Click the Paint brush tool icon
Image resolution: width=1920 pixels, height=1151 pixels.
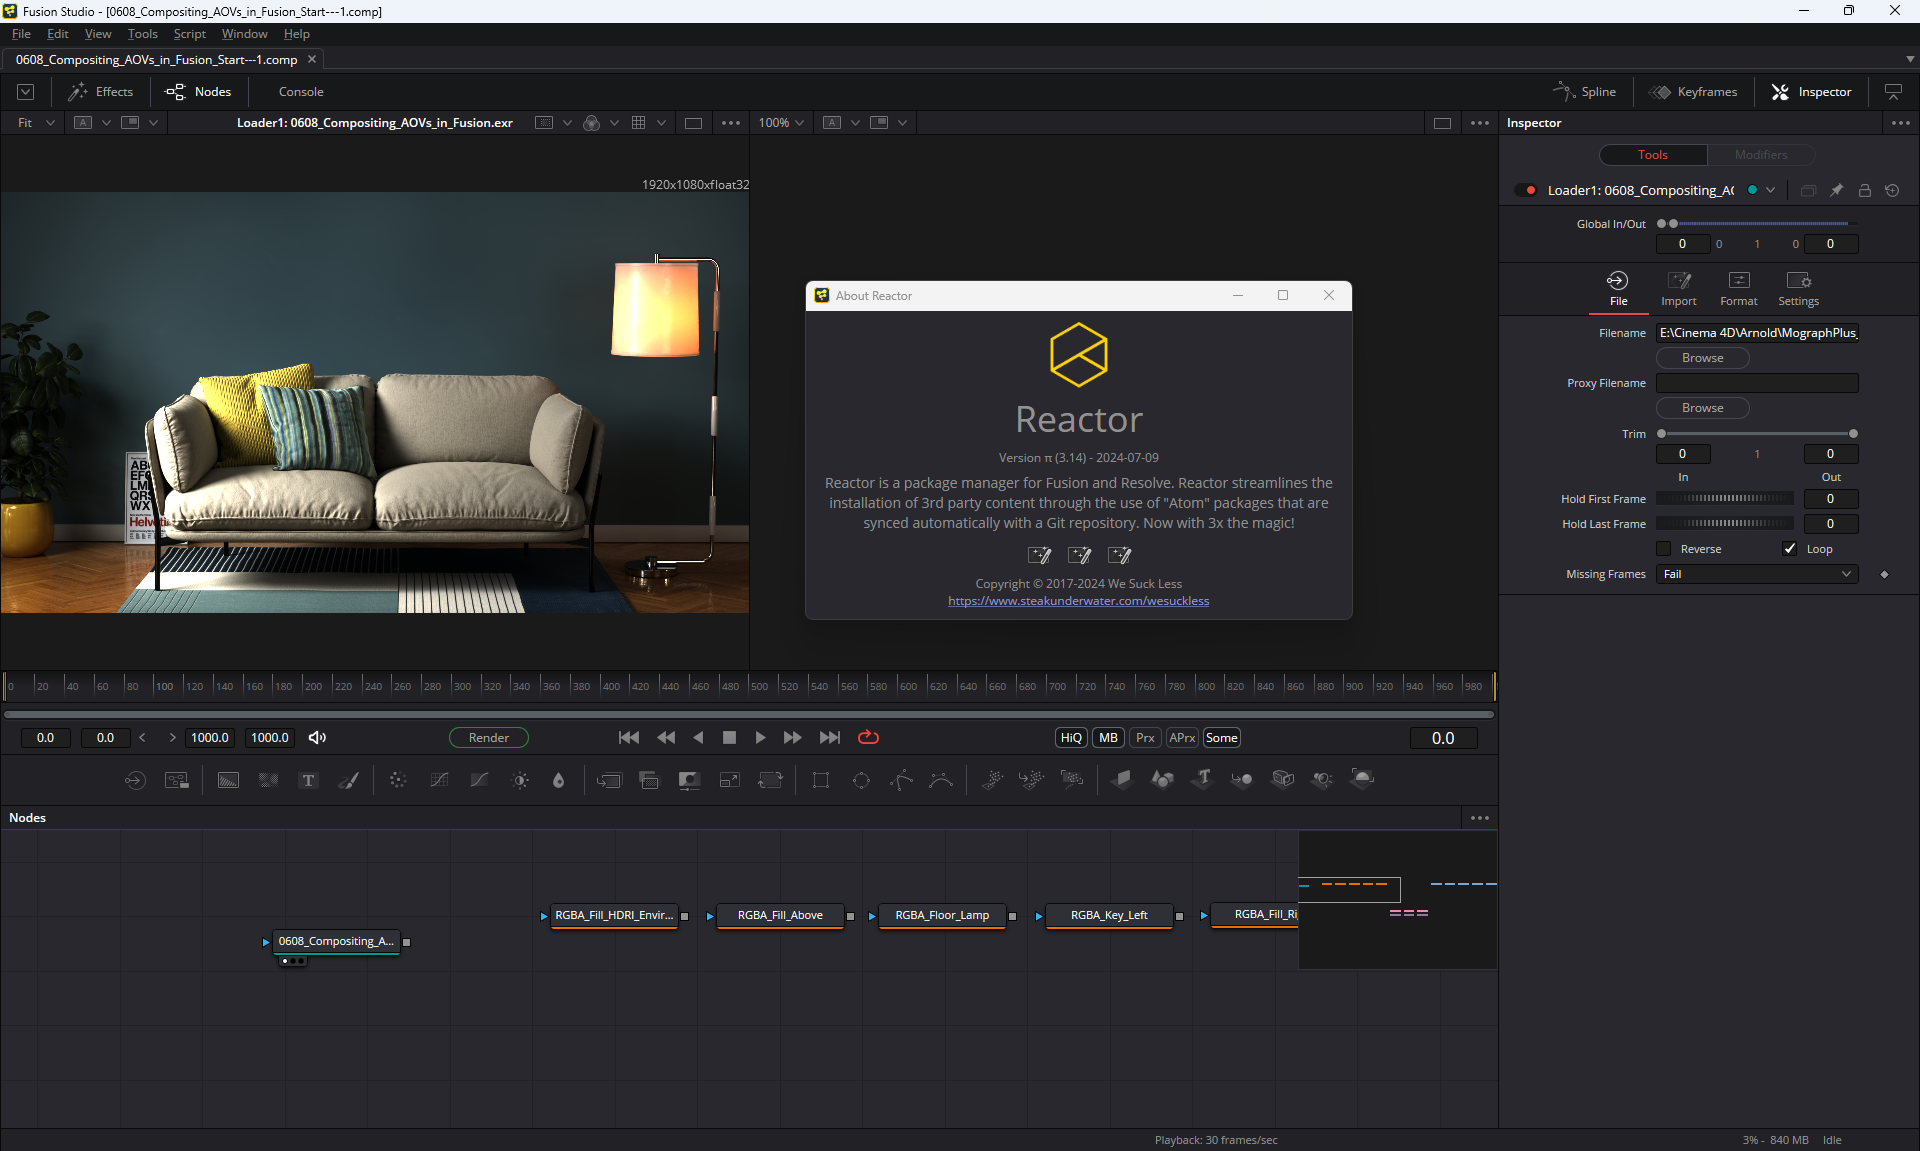pyautogui.click(x=349, y=780)
